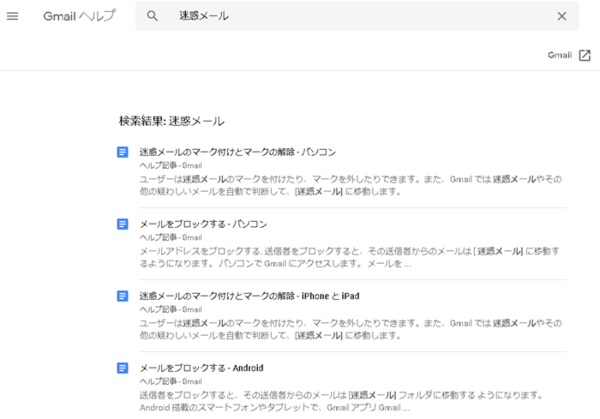This screenshot has height=419, width=600.
Task: Open メールをブロックする - パソコン article
Action: pos(203,224)
